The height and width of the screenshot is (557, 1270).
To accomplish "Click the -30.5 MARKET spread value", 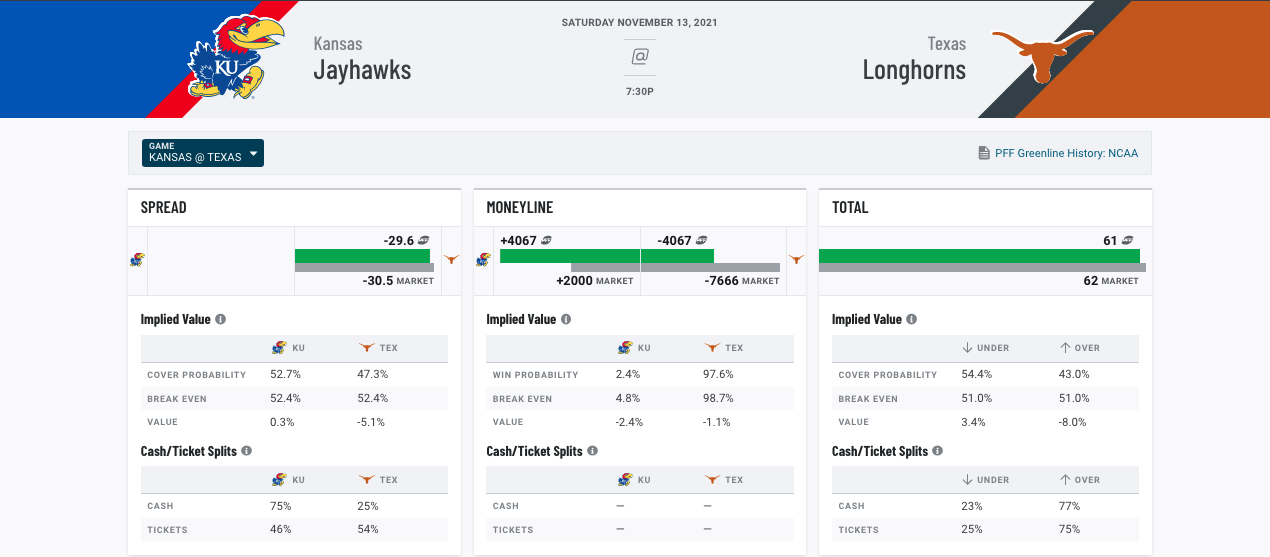I will [398, 281].
